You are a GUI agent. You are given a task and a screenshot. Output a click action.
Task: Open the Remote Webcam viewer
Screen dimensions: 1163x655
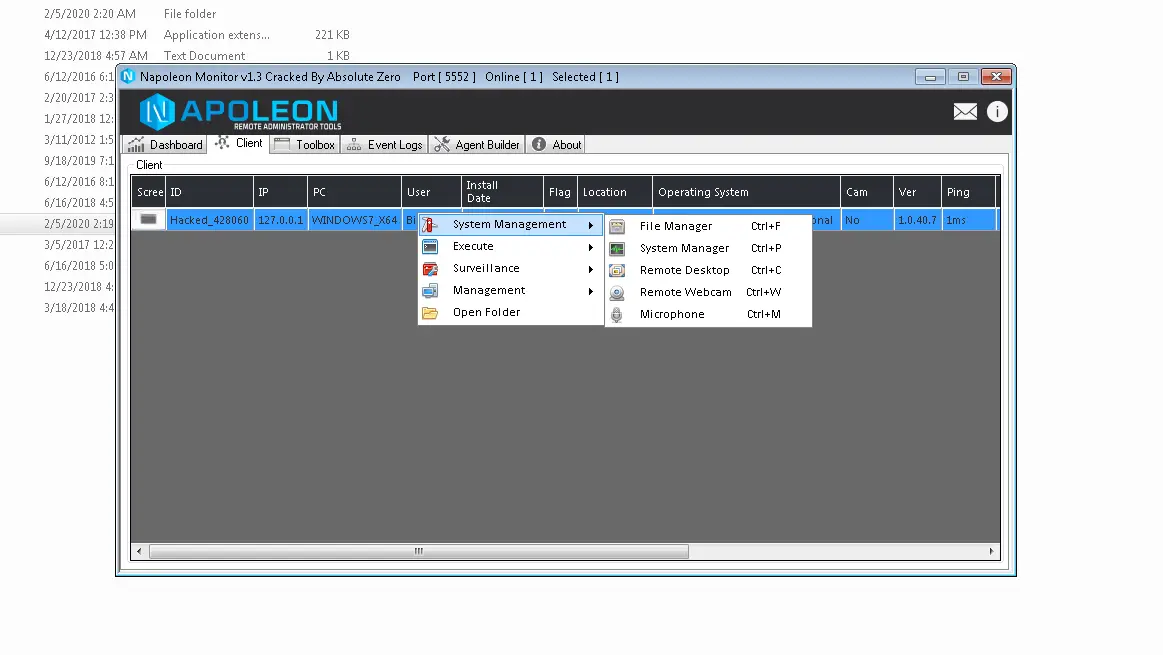coord(684,291)
